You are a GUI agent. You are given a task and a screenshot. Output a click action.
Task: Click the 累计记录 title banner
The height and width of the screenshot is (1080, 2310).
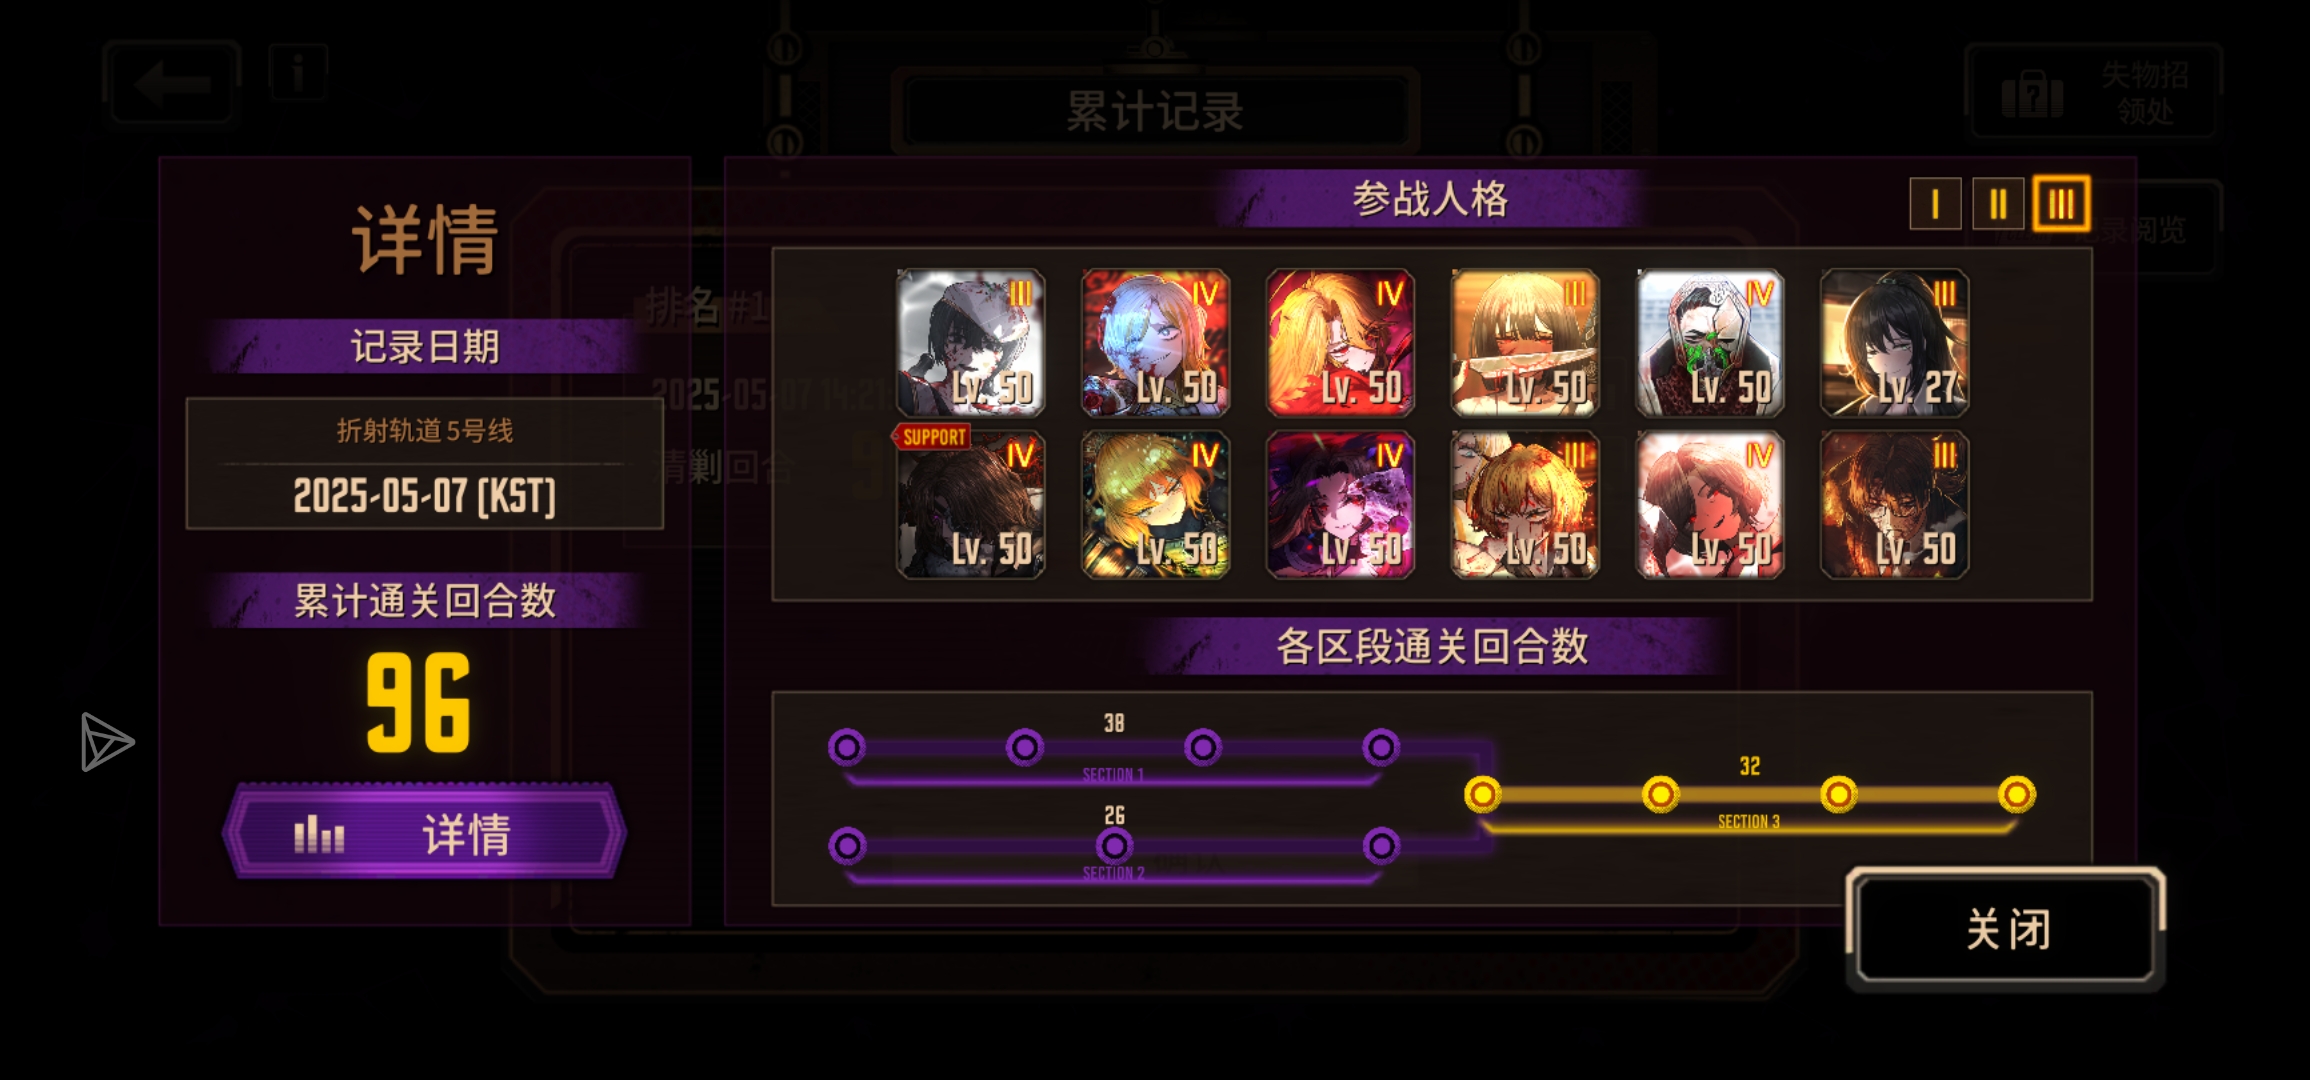[x=1155, y=110]
